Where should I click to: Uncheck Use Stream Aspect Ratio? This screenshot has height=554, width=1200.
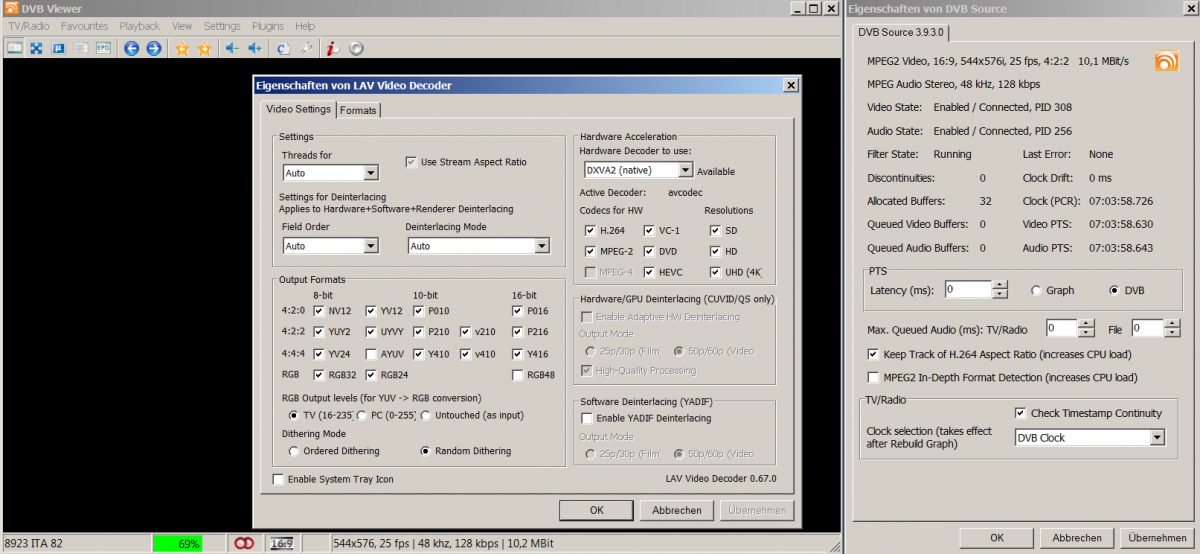click(411, 162)
